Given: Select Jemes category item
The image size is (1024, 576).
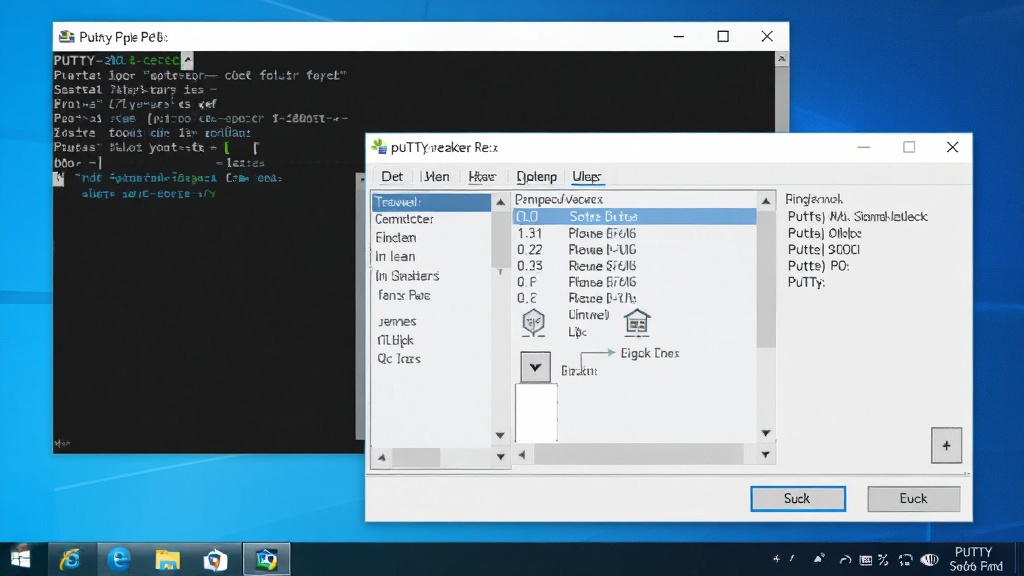Looking at the screenshot, I should 396,321.
